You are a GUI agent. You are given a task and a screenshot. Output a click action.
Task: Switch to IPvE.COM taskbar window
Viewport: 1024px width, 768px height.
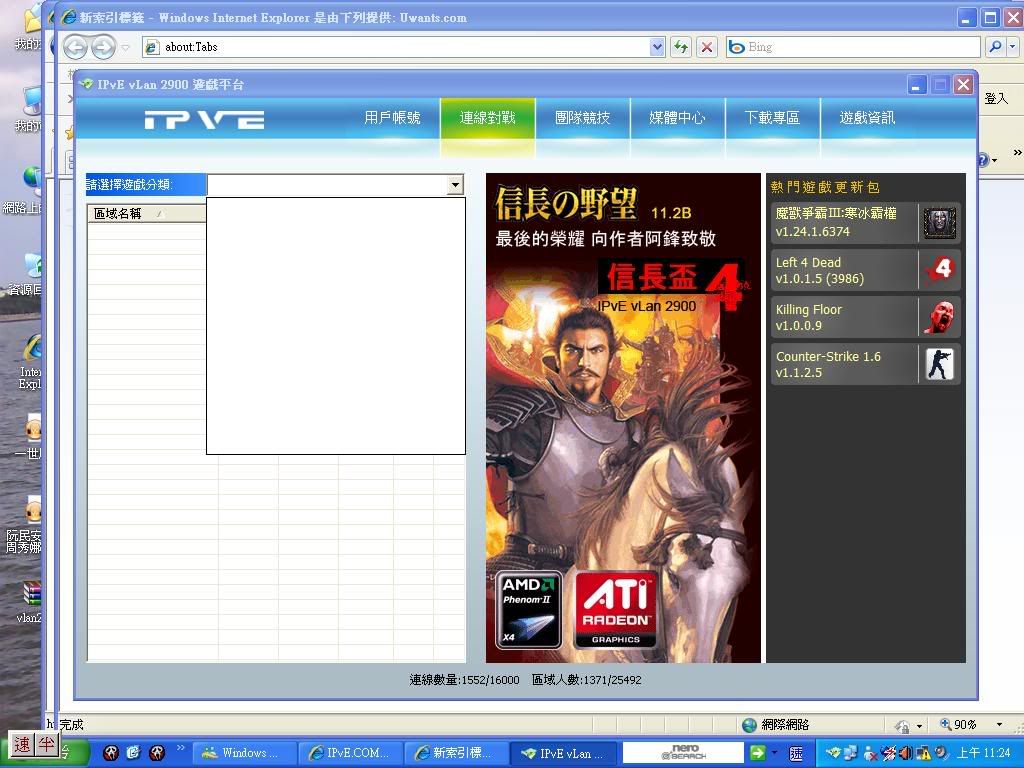(350, 753)
